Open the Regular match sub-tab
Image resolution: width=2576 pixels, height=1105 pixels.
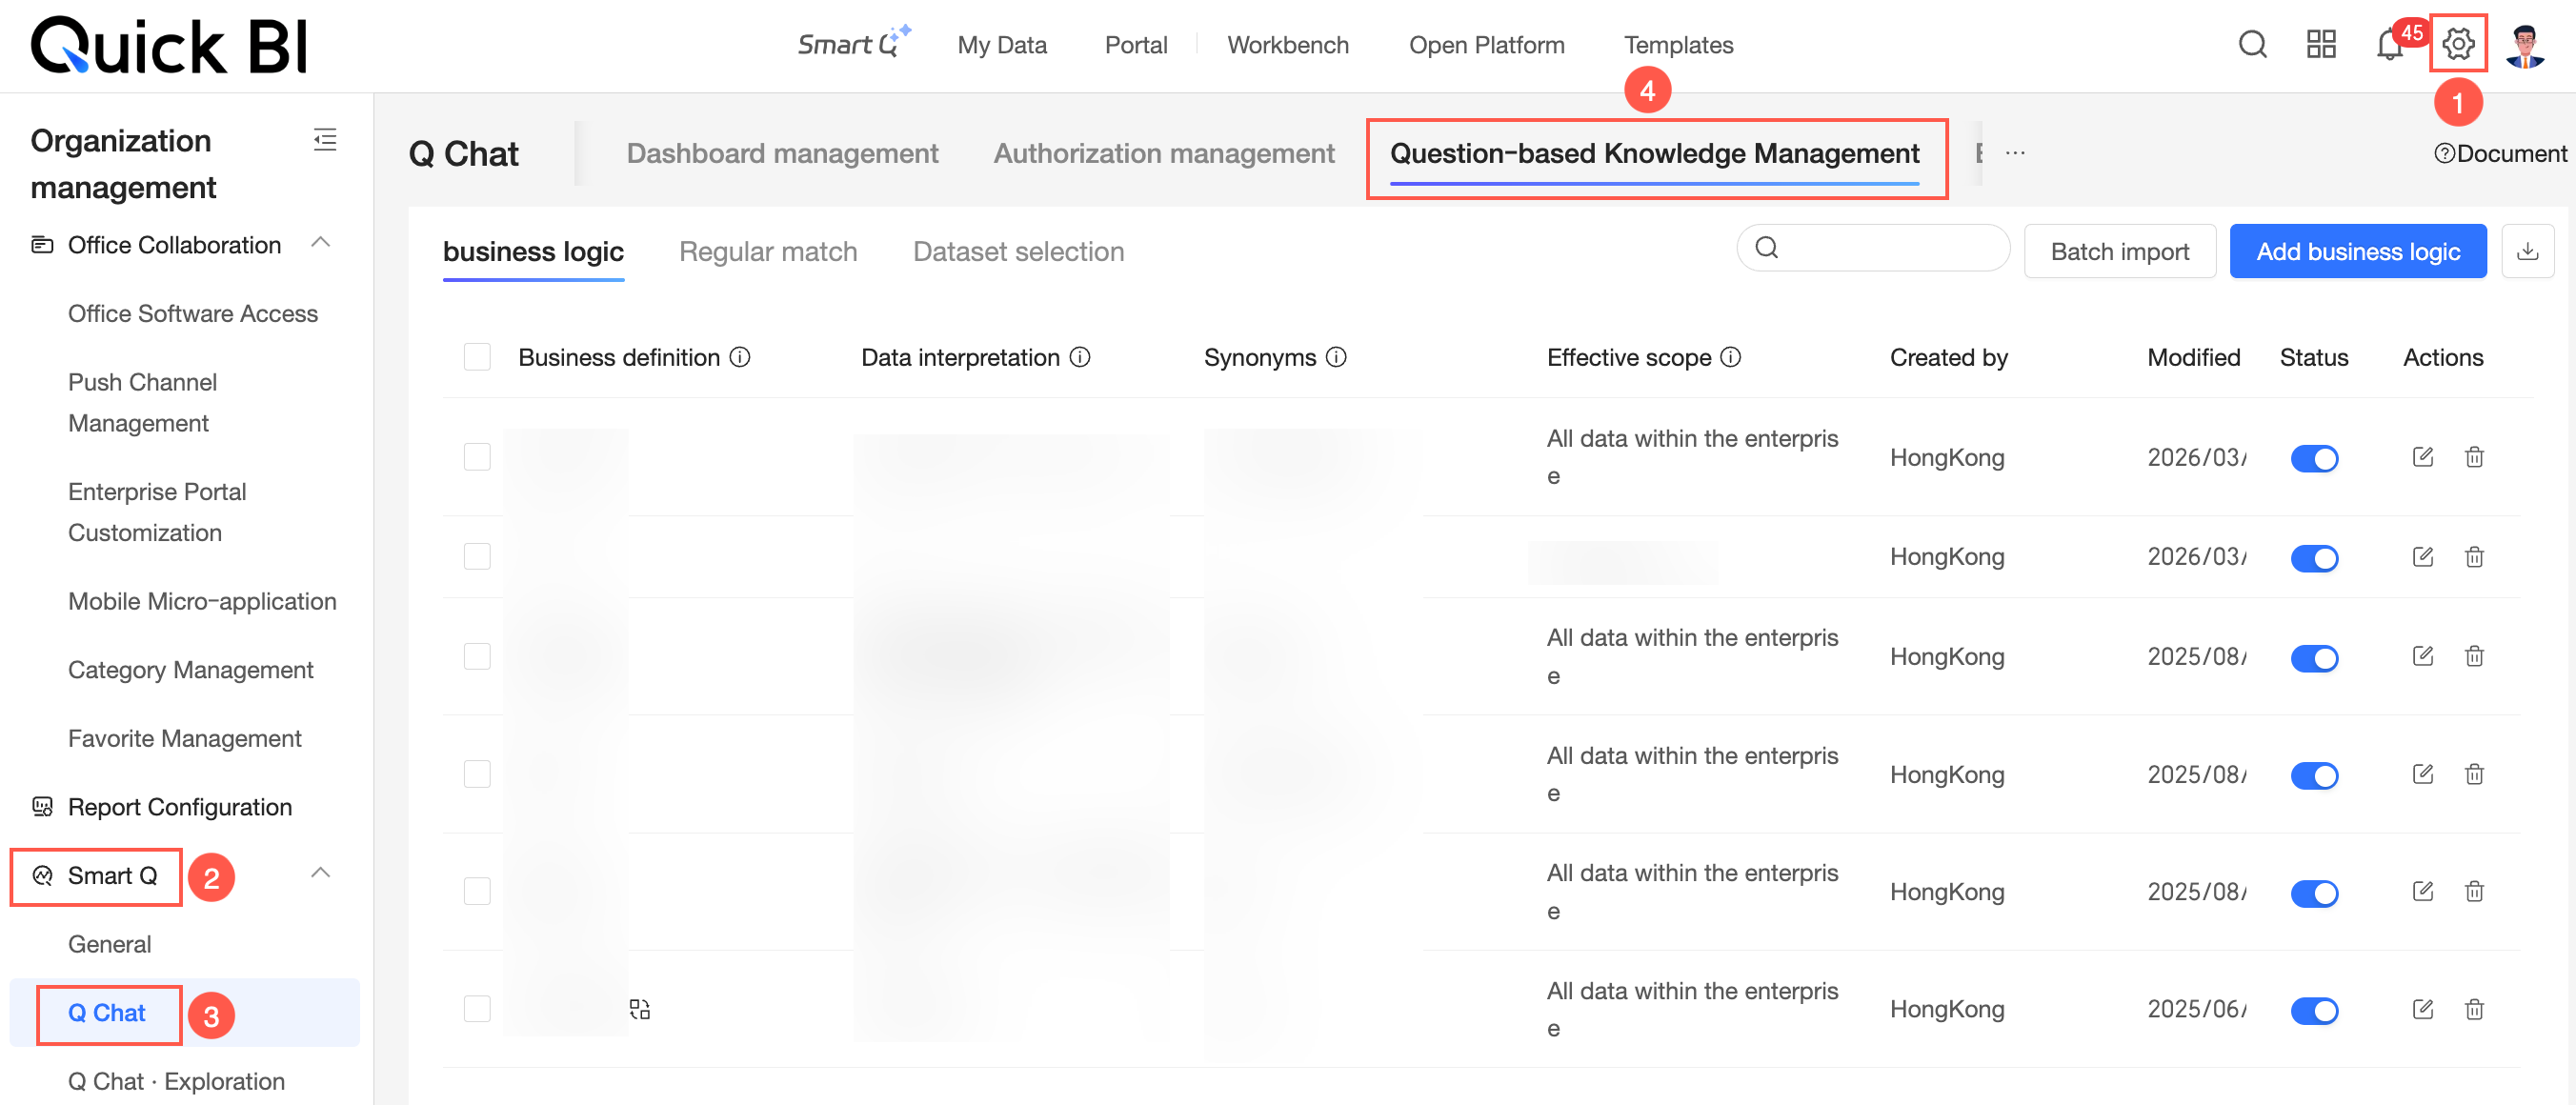click(768, 251)
